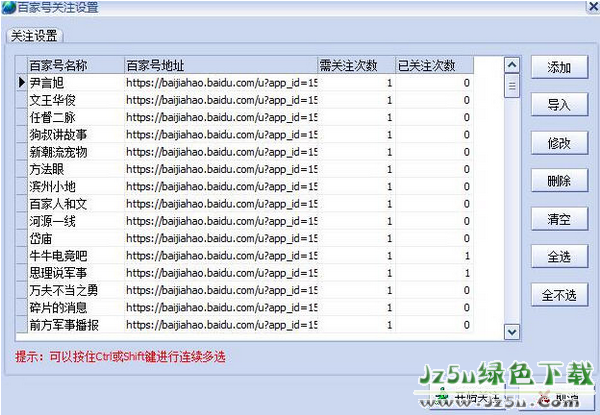
Task: Click the row header box beside 万夫不当之勇
Action: pos(22,290)
